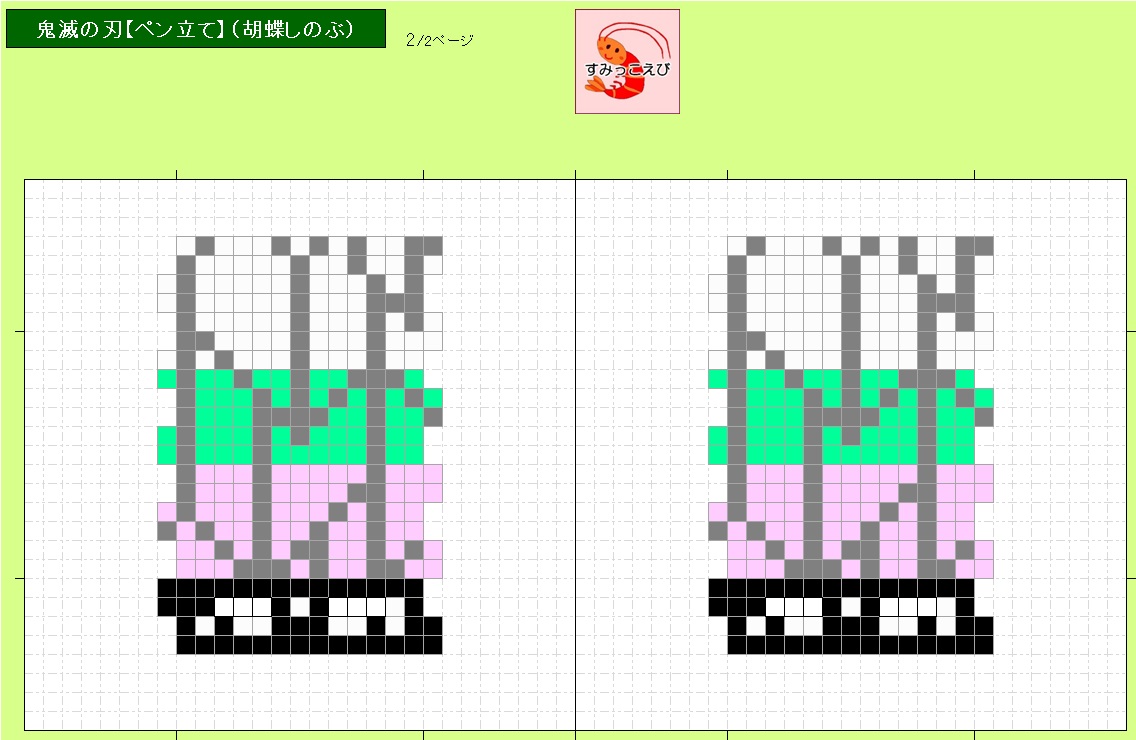The height and width of the screenshot is (740, 1136).
Task: Click the 2/2ページ page label
Action: coord(440,40)
